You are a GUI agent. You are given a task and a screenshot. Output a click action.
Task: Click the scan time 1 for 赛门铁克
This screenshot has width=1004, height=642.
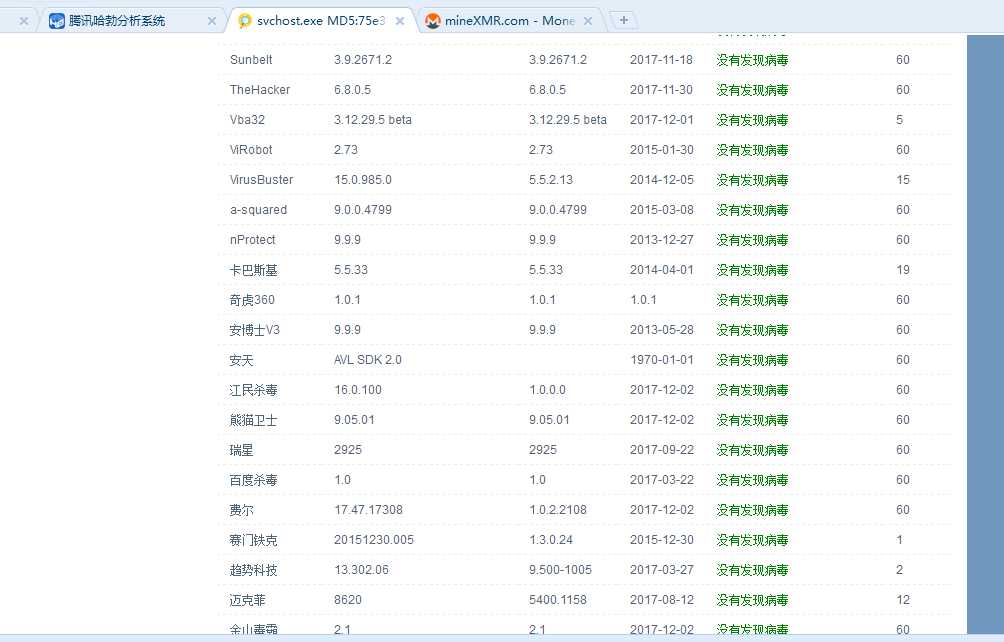coord(900,540)
